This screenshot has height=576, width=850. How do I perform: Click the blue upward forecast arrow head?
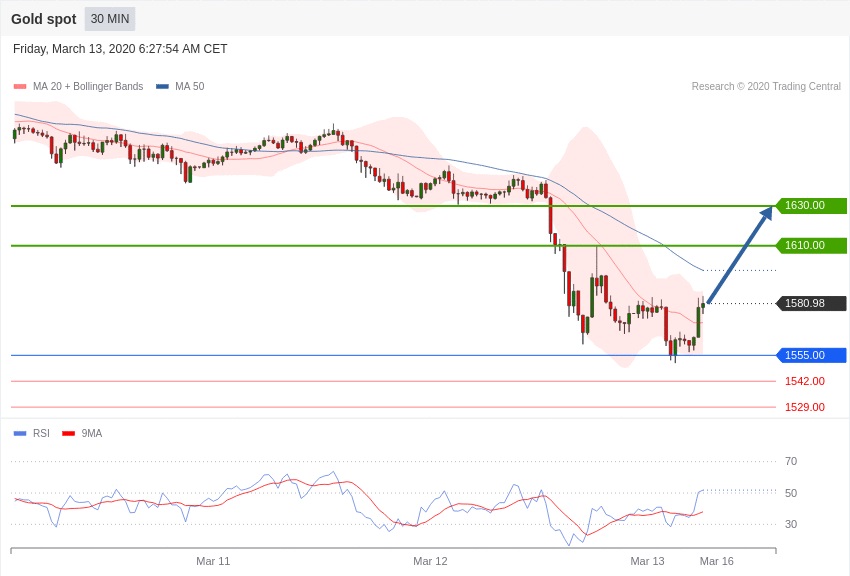(x=767, y=211)
